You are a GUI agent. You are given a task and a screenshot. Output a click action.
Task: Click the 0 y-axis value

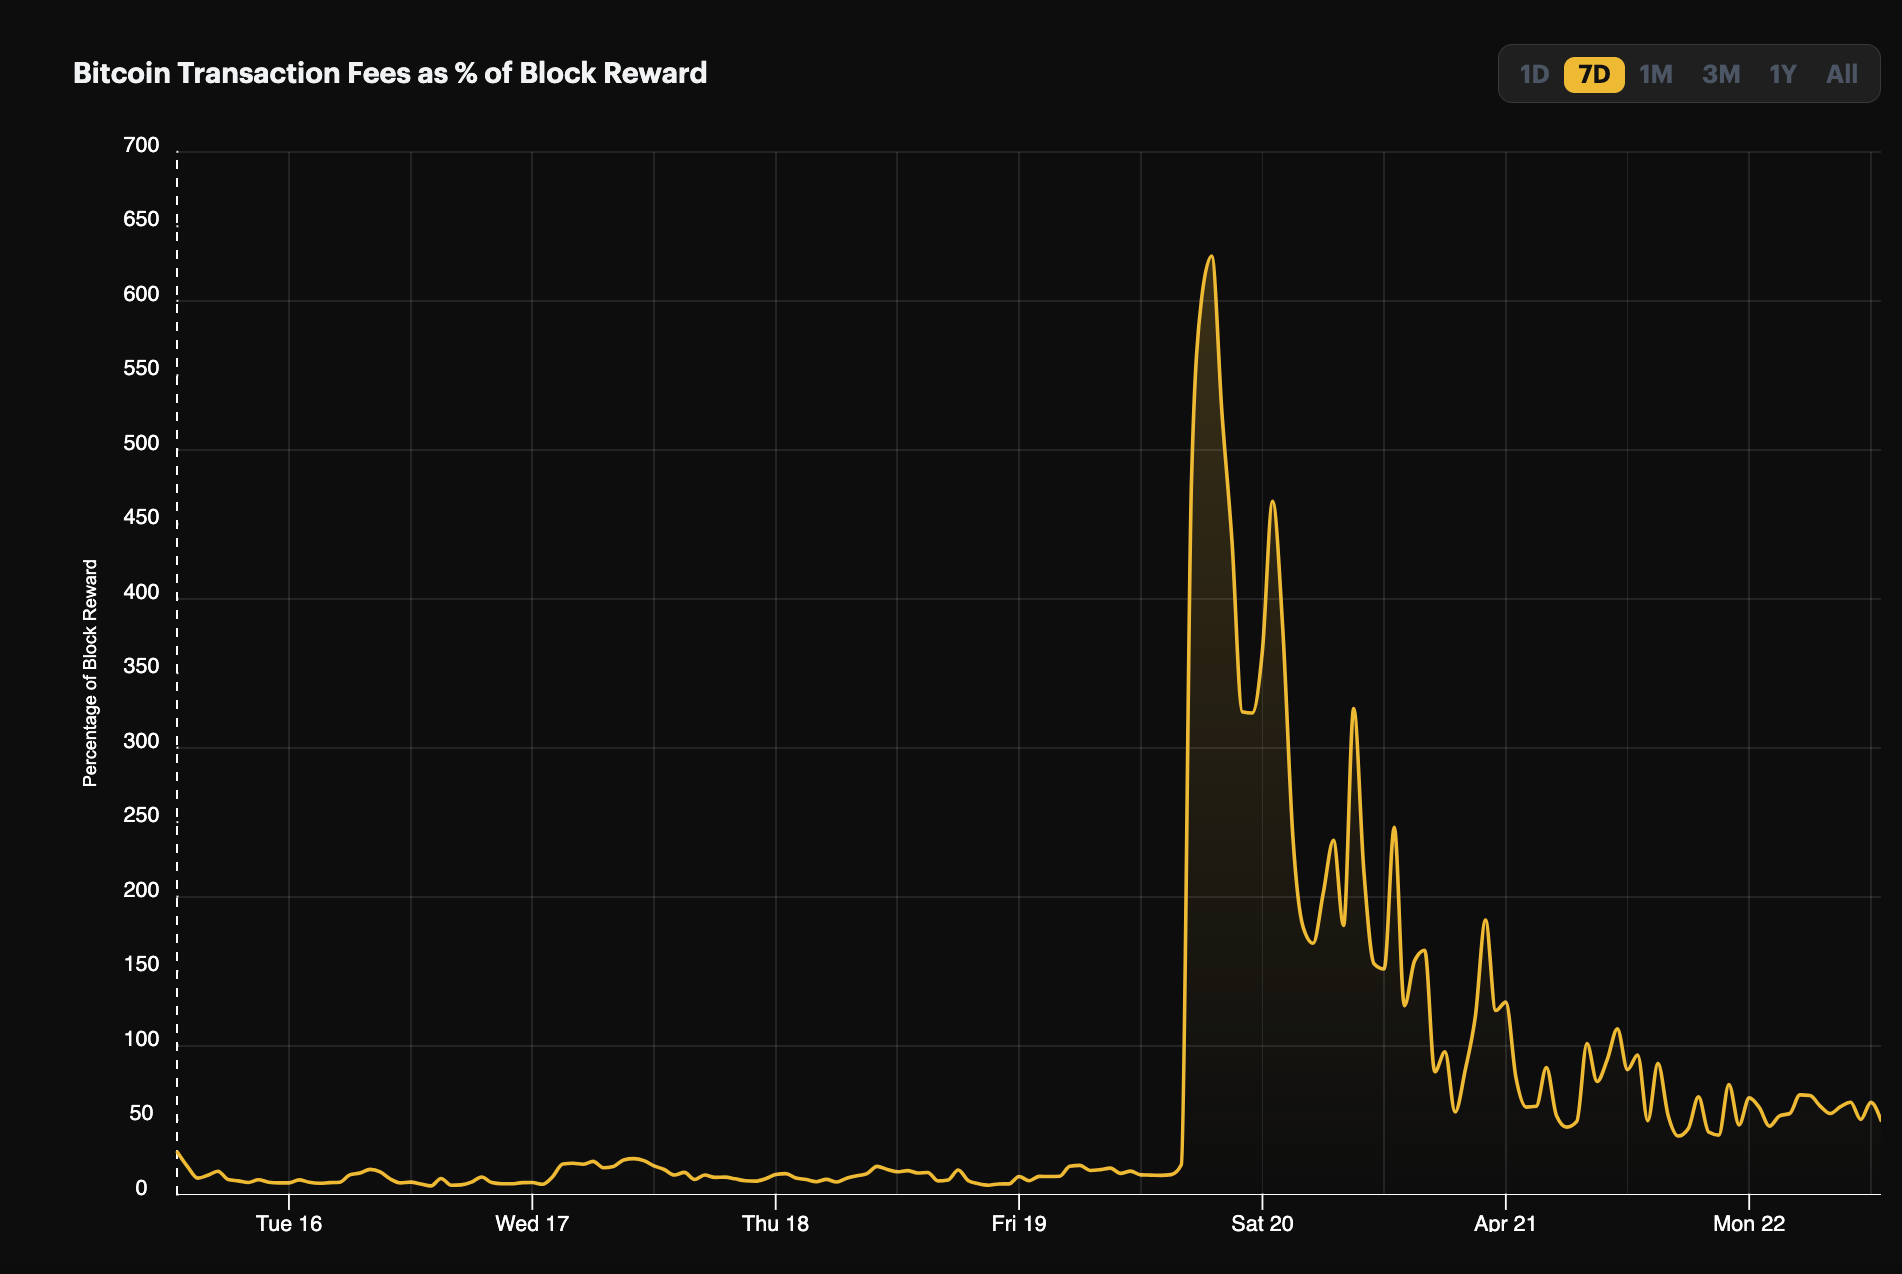tap(141, 1188)
